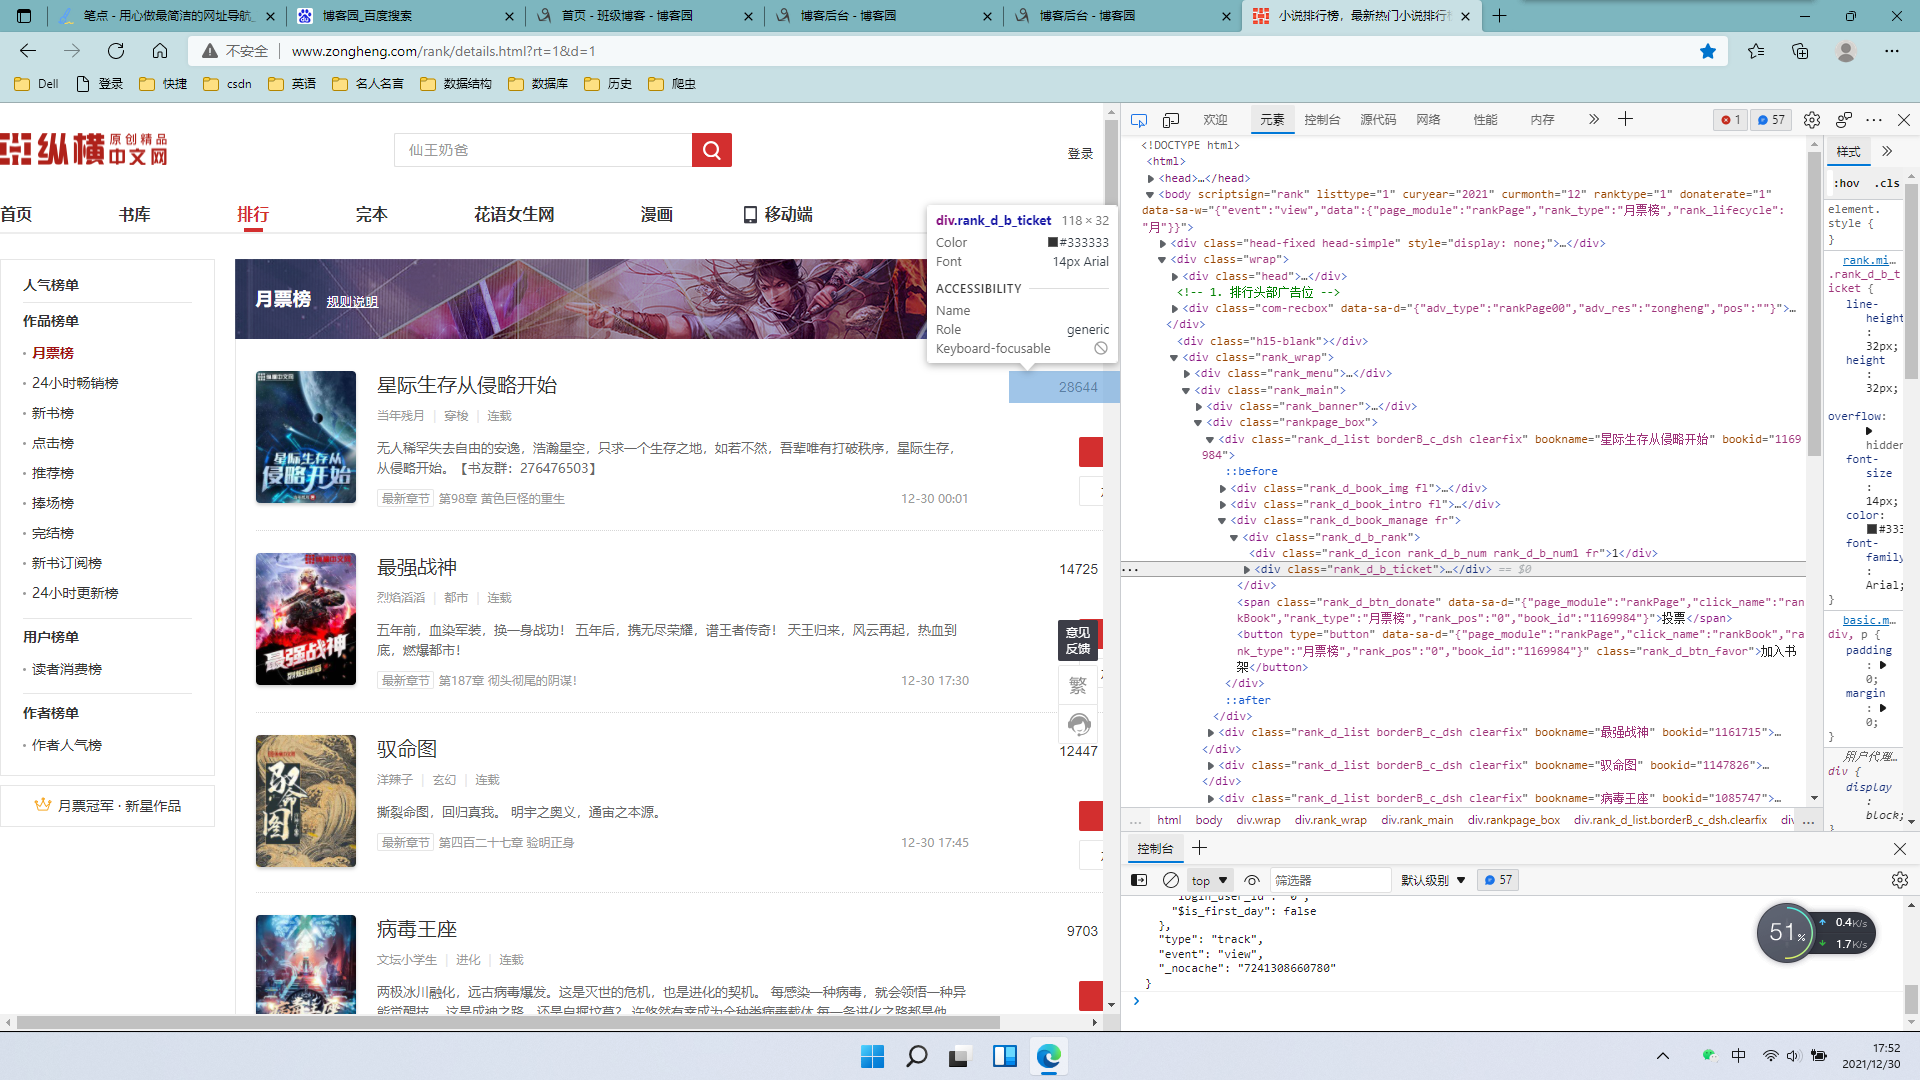
Task: Expand the head element node
Action: 1151,178
